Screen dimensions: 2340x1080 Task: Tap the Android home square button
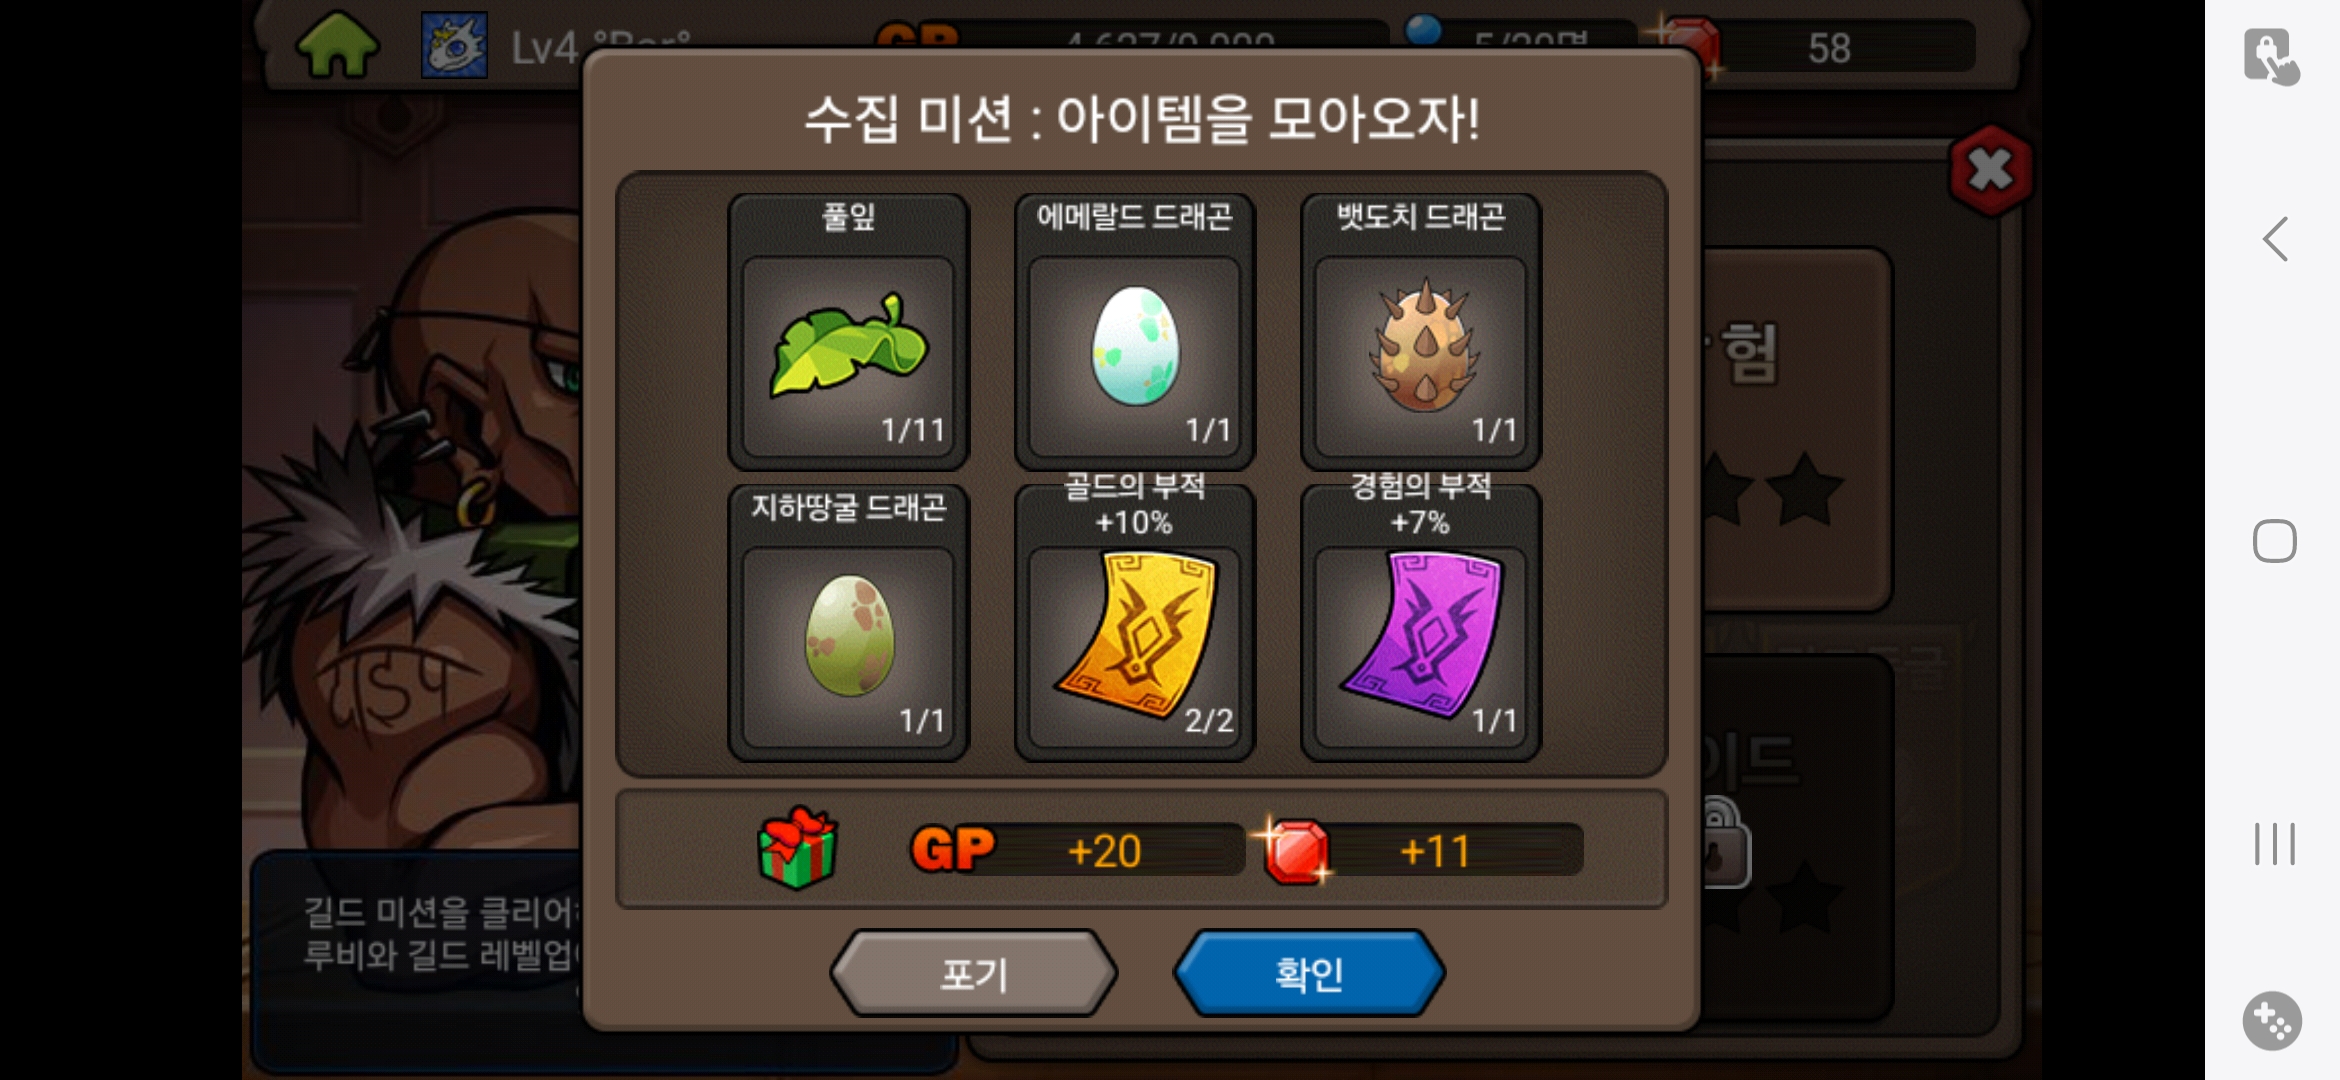(2274, 541)
